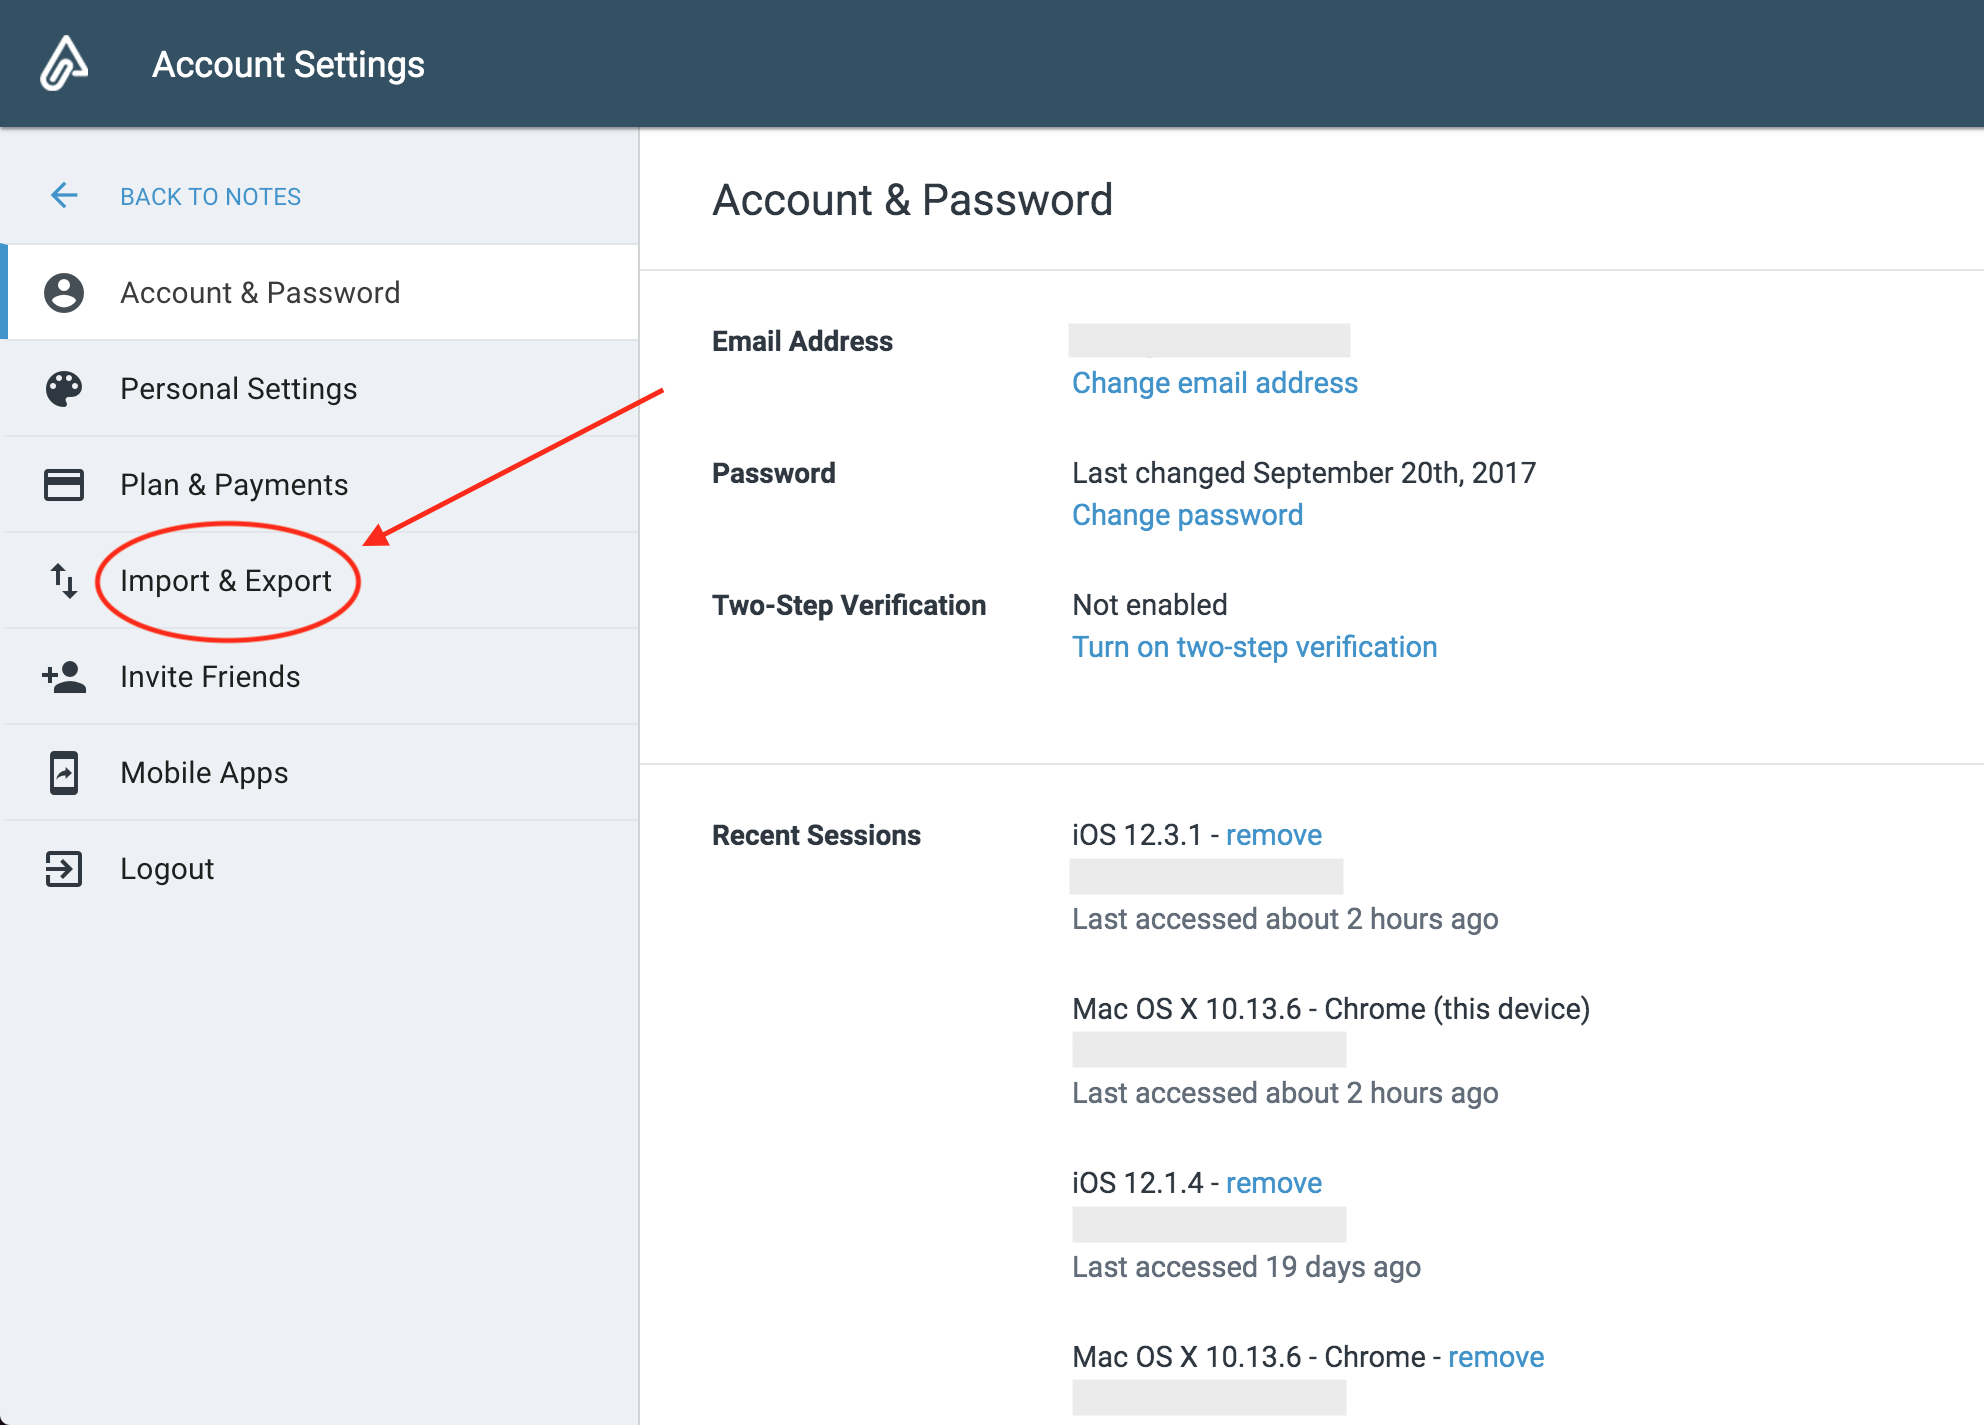This screenshot has width=1984, height=1425.
Task: Click the Recent Sessions label
Action: click(x=816, y=835)
